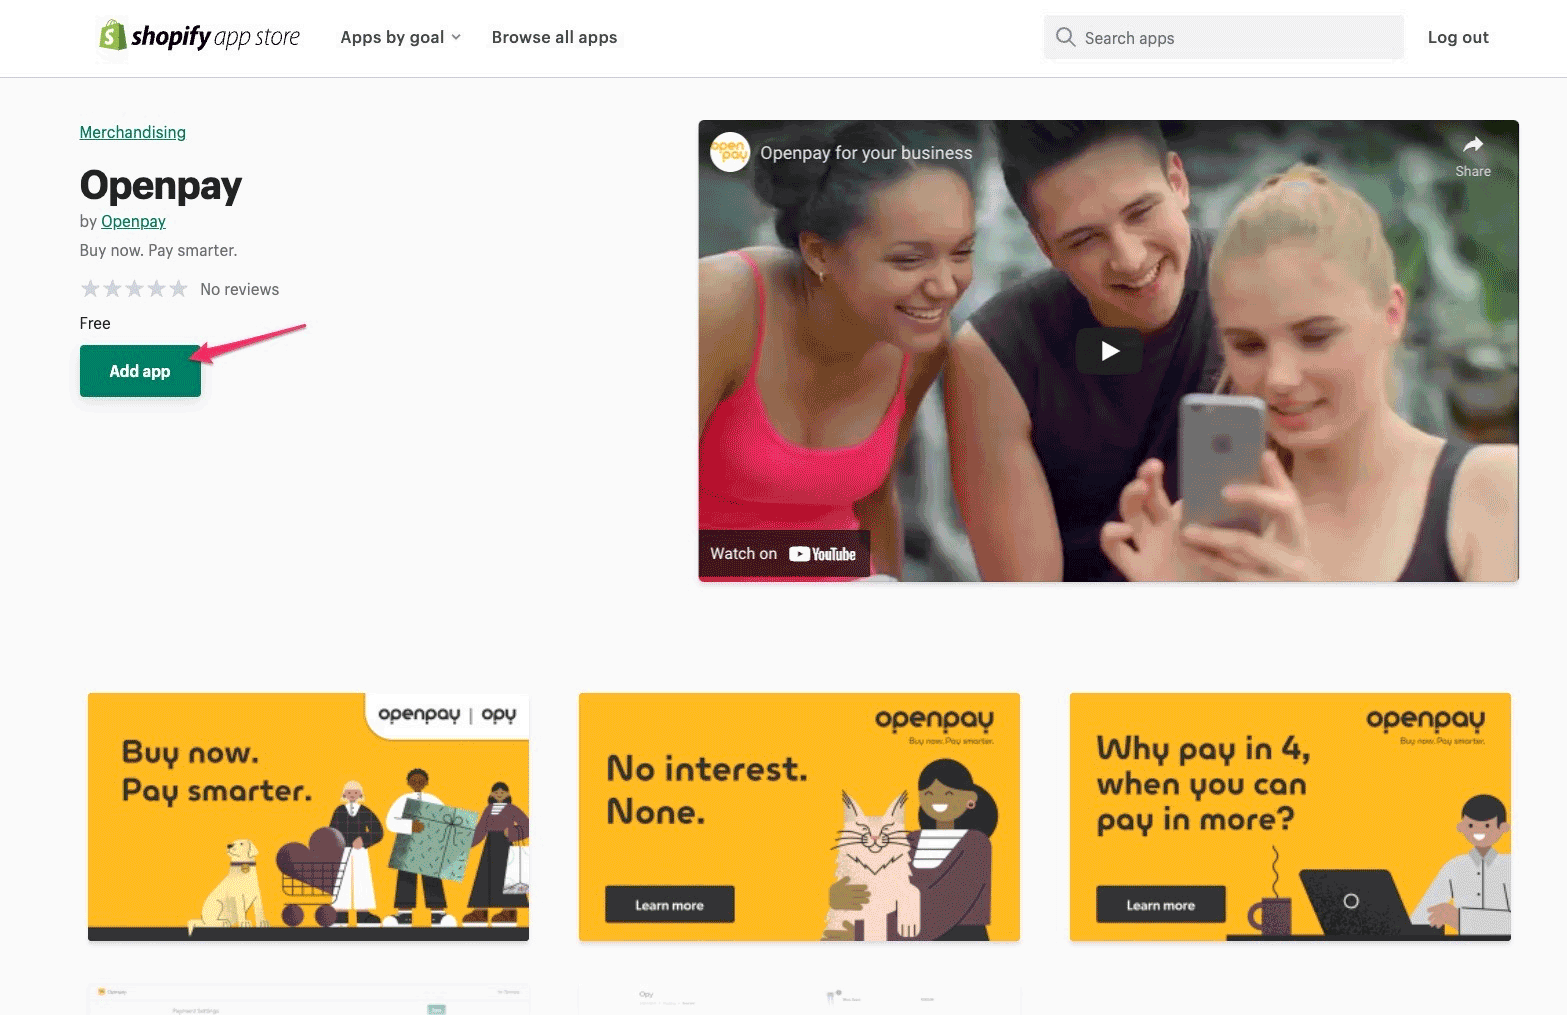
Task: Click the No reviews text
Action: pyautogui.click(x=240, y=289)
